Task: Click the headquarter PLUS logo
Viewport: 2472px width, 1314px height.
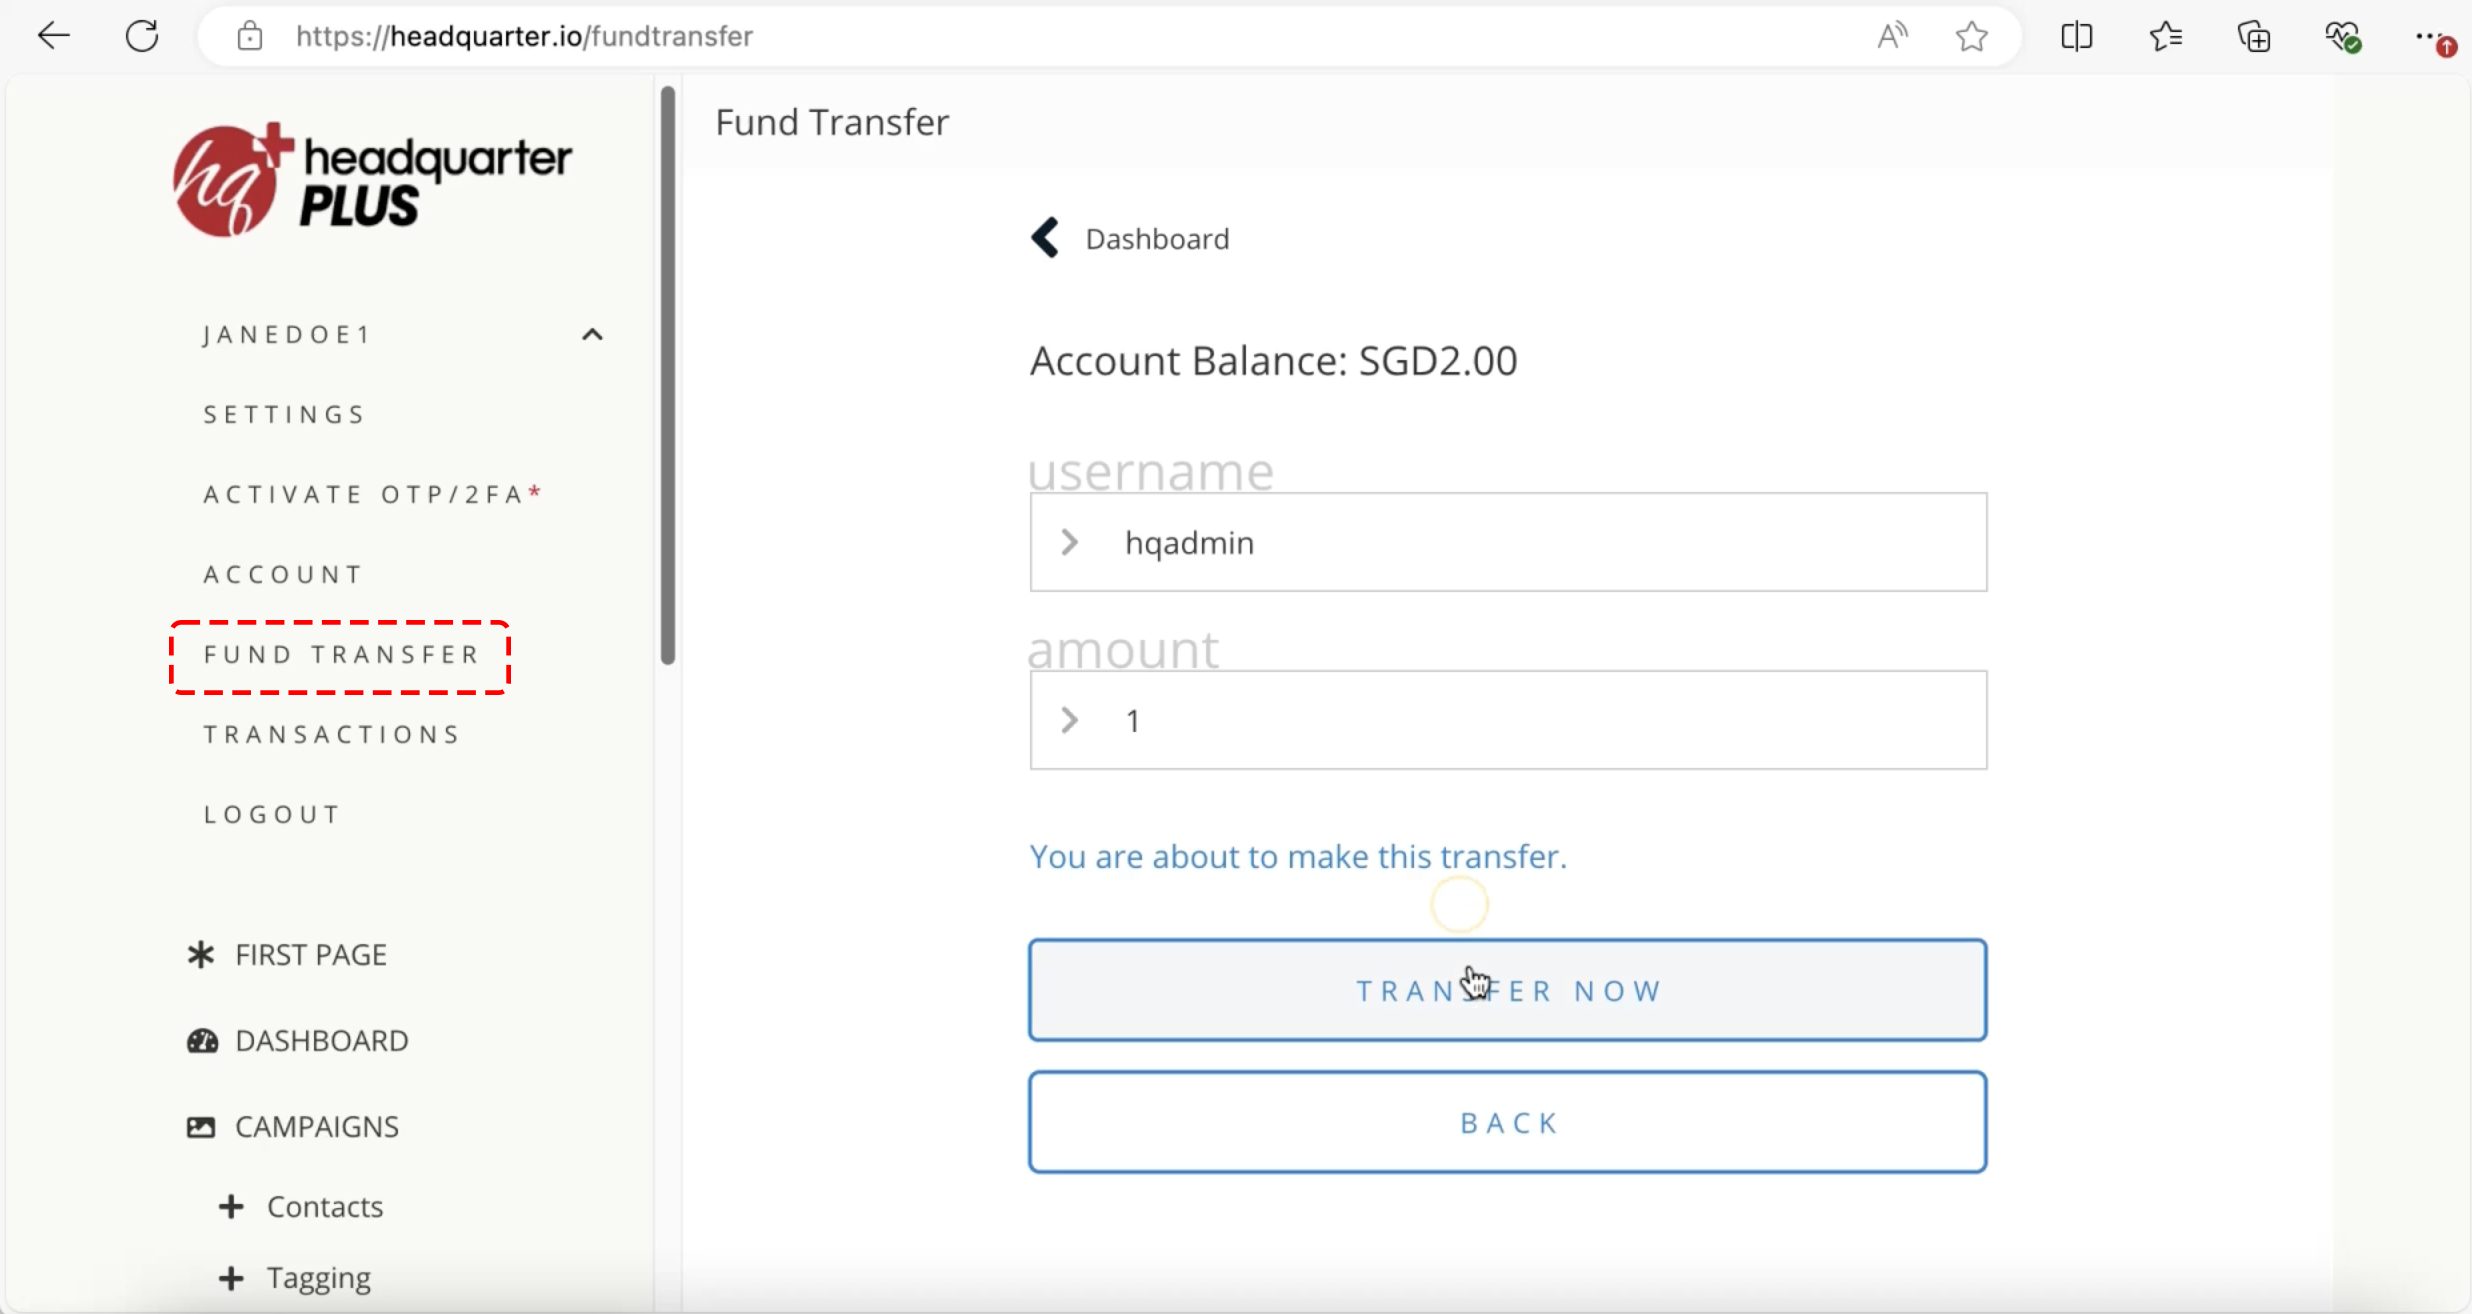Action: (x=372, y=180)
